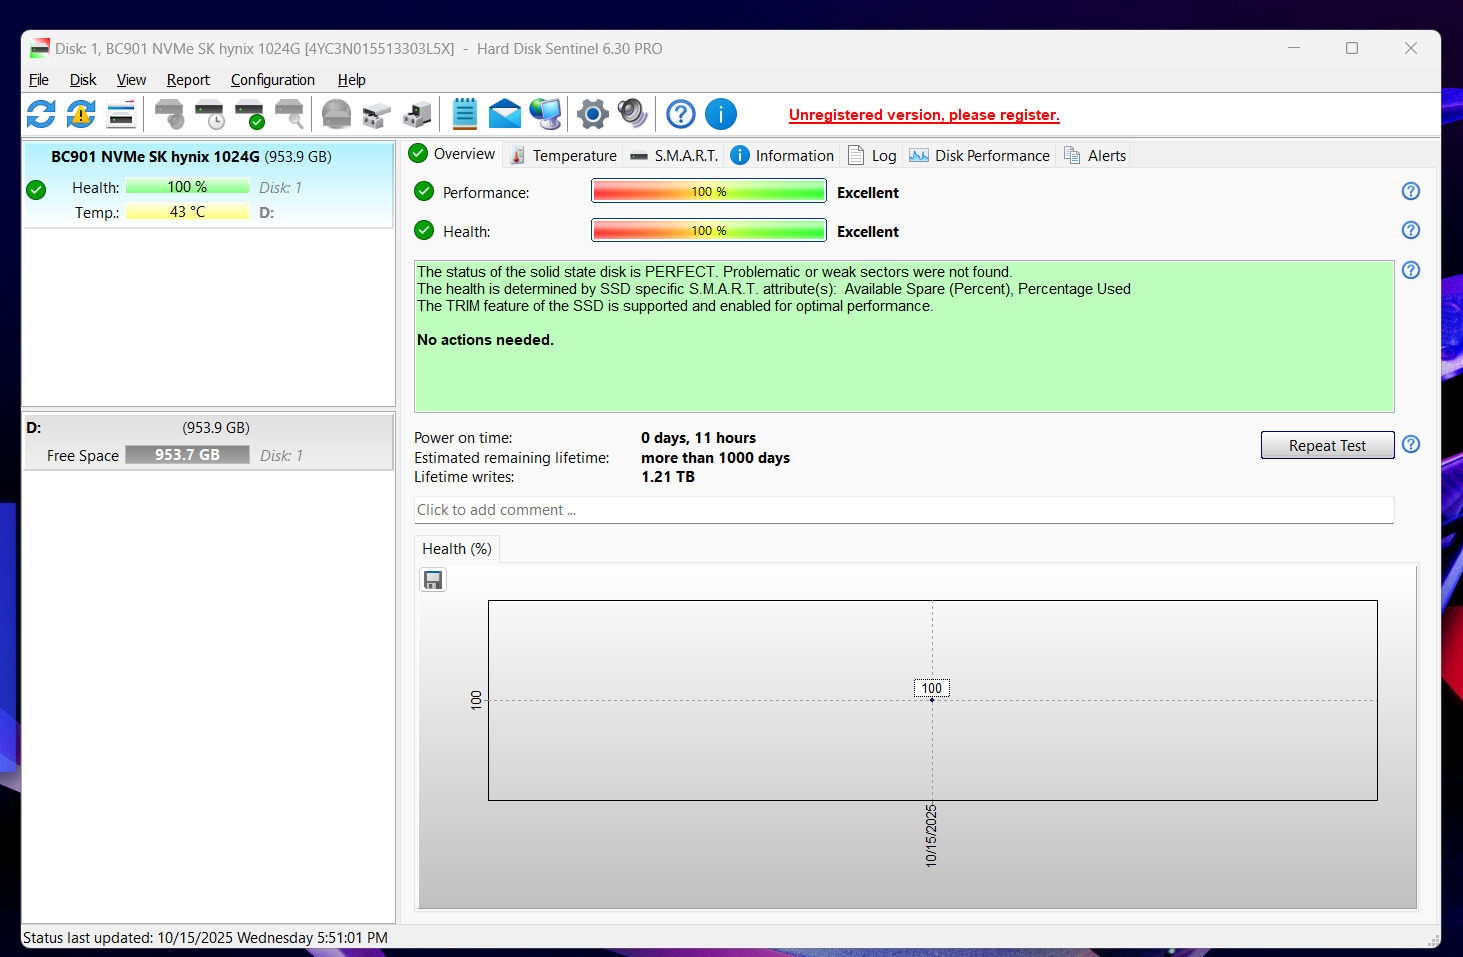Click the blue info circle toolbar icon
The width and height of the screenshot is (1463, 957).
pos(721,114)
